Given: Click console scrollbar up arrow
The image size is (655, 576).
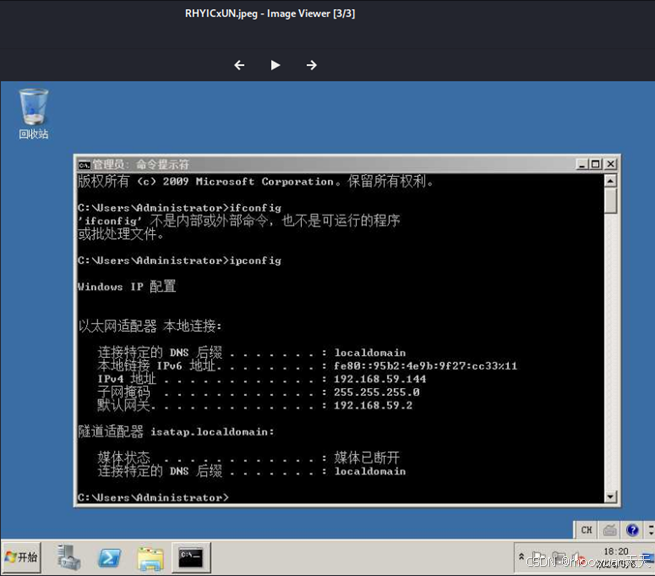Looking at the screenshot, I should (610, 181).
